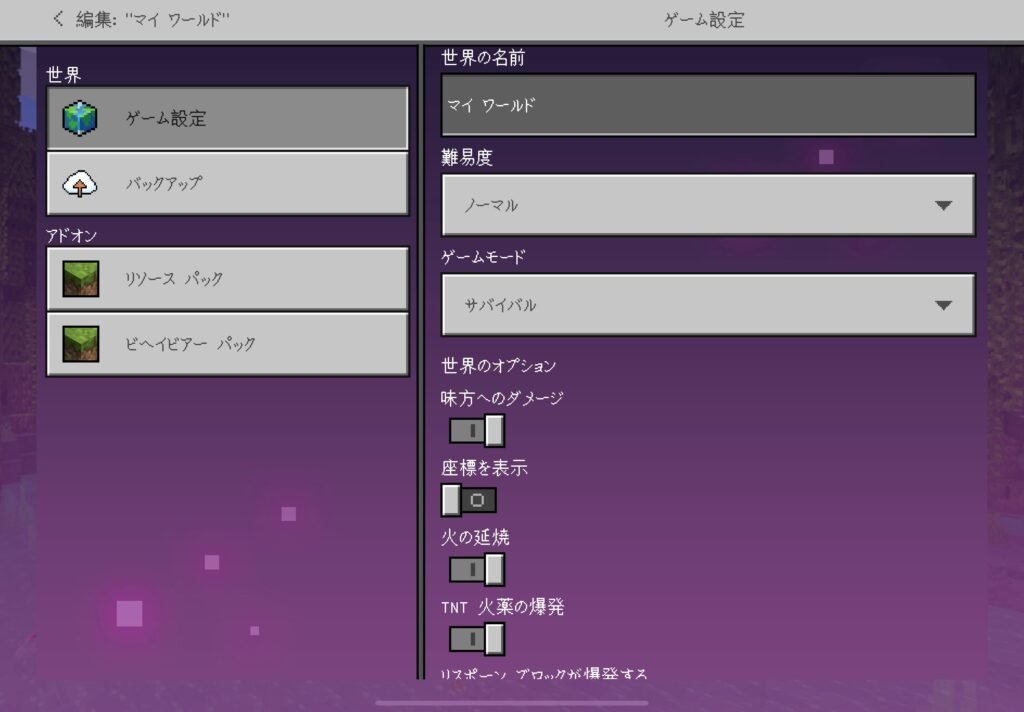Image resolution: width=1024 pixels, height=712 pixels.
Task: Click the grass block icon beside リソース パック
Action: [x=80, y=279]
